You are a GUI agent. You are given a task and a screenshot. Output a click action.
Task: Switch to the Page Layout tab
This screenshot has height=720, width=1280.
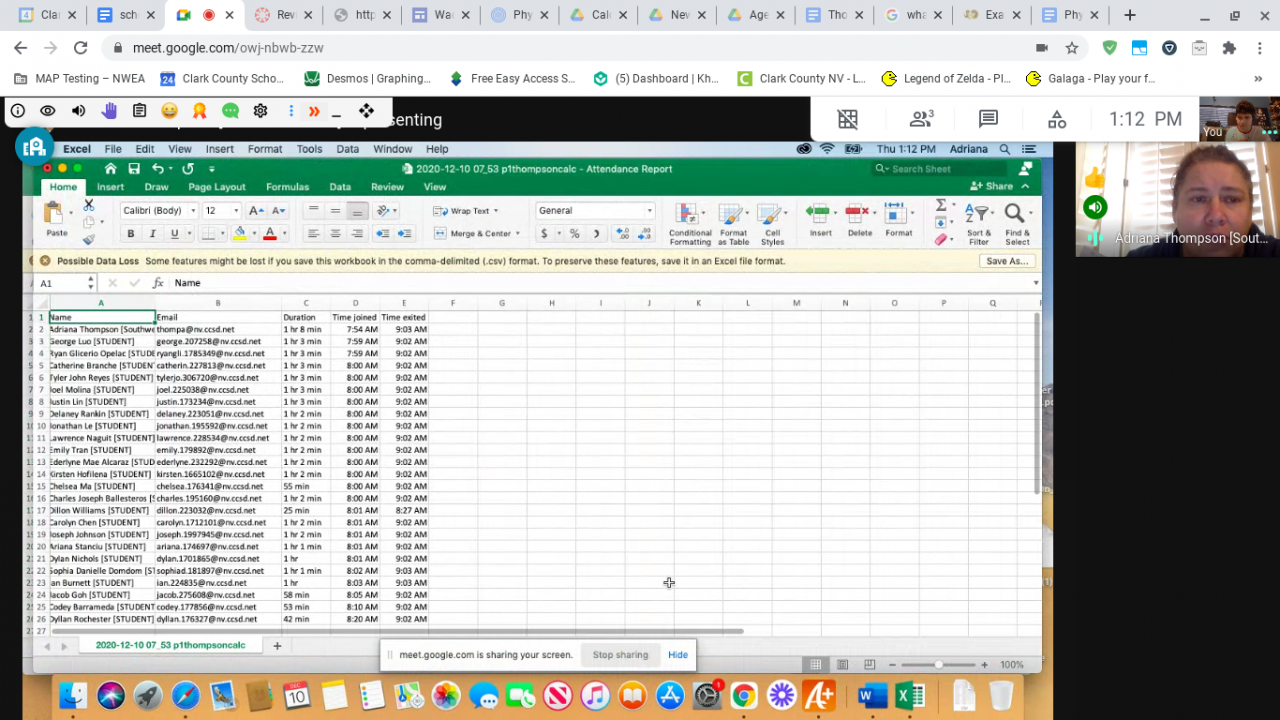216,187
